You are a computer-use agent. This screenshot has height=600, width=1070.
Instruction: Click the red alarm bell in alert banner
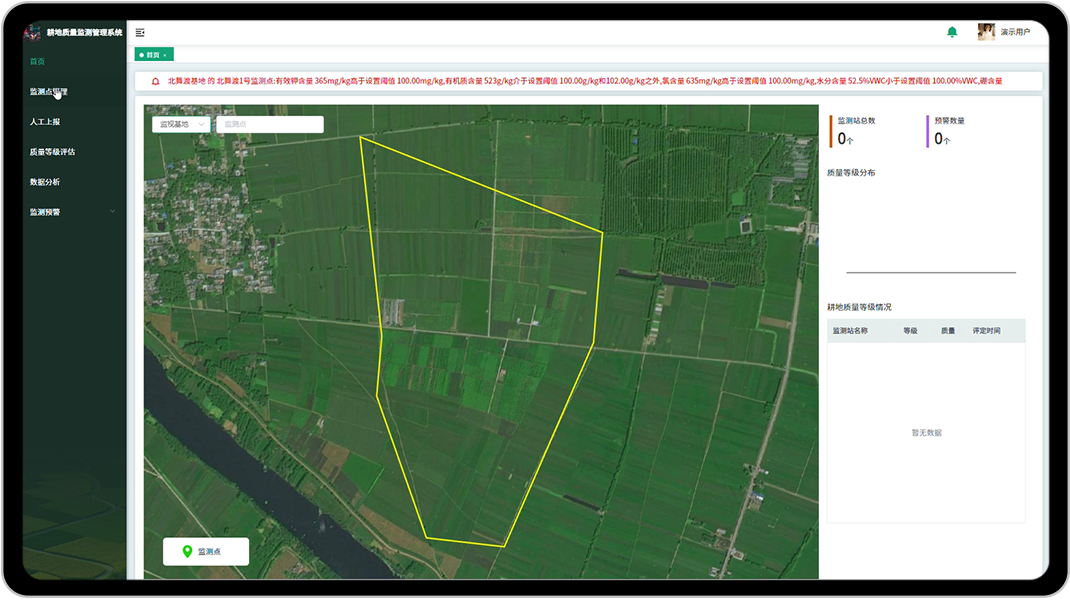click(x=155, y=81)
